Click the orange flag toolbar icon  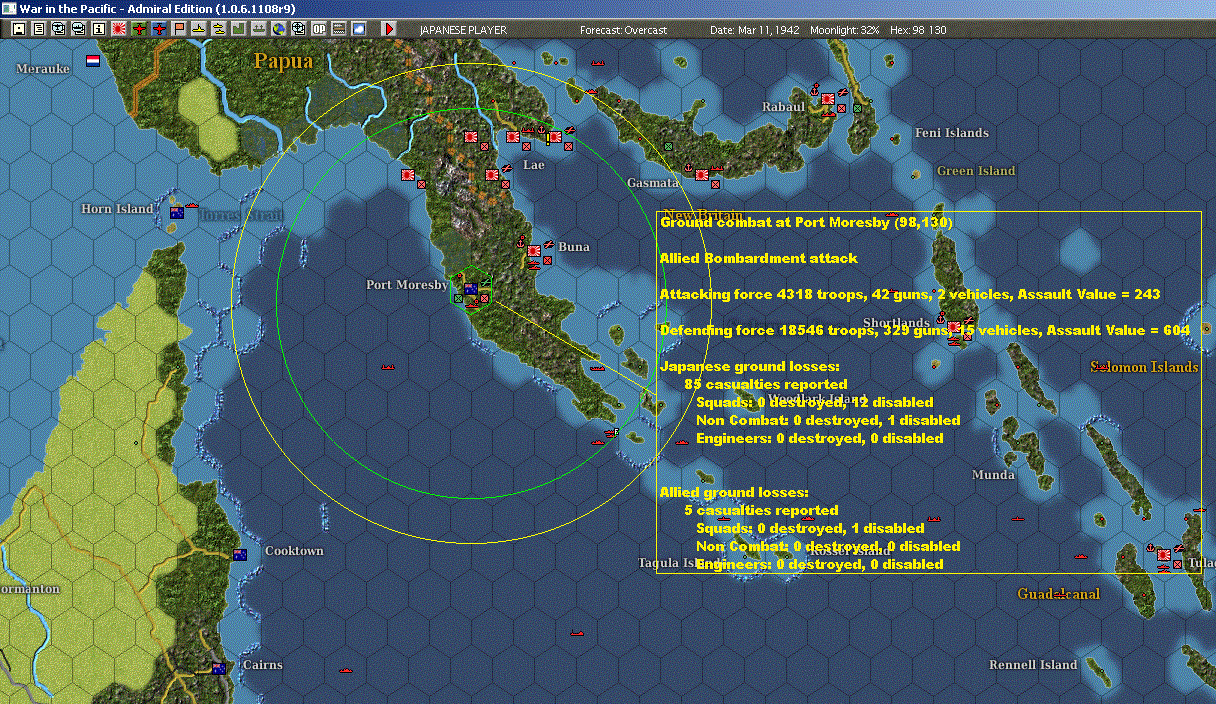click(x=179, y=29)
